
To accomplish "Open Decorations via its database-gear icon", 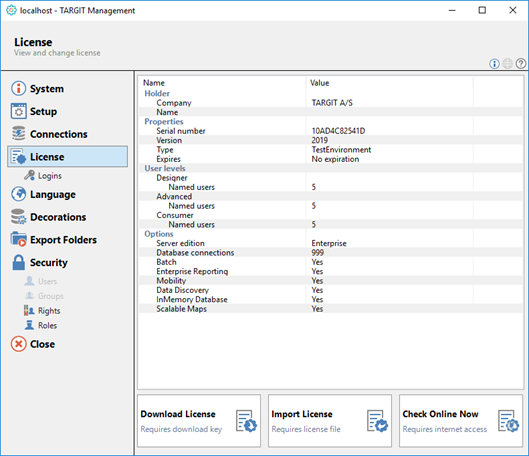I will (18, 217).
